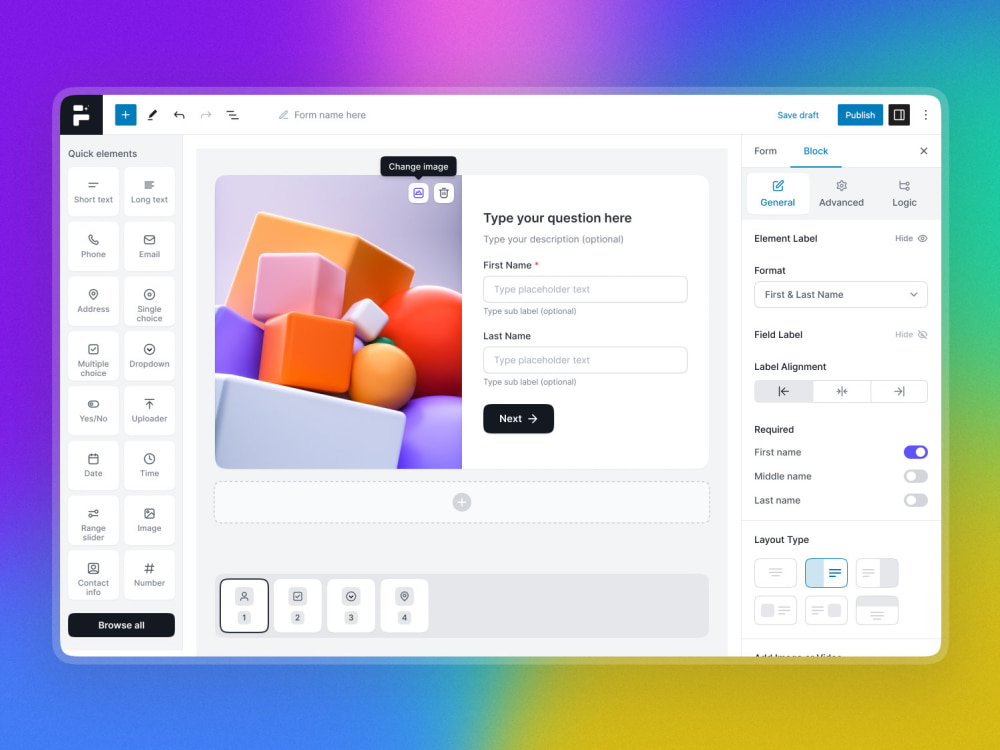
Task: Edit 'Type your description (optional)' text
Action: pos(554,239)
